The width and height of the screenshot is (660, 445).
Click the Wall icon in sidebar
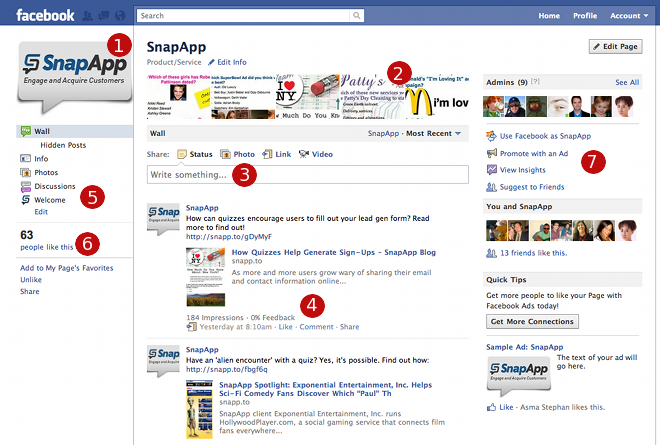click(26, 131)
